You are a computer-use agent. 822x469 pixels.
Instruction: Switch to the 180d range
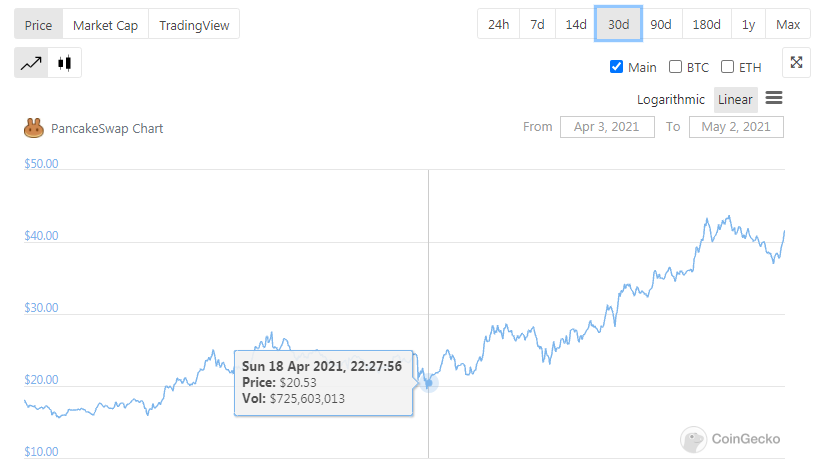(x=706, y=24)
